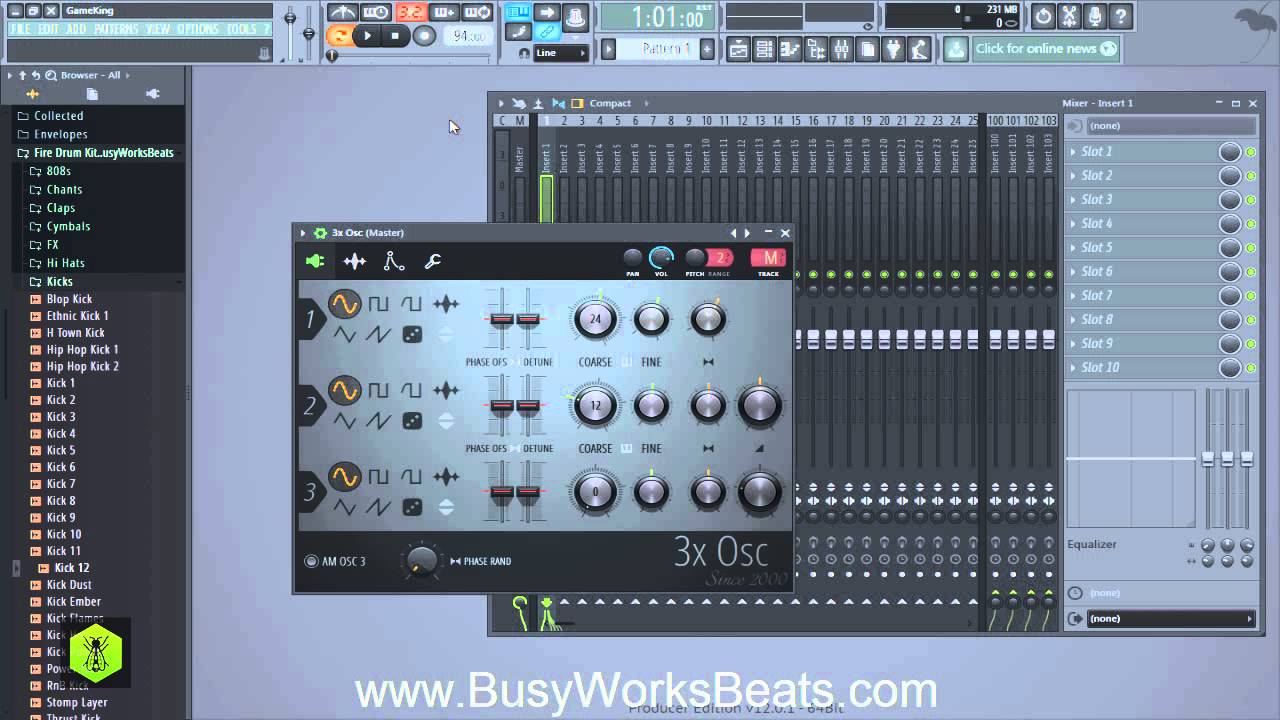
Task: Click the red M Track button
Action: tap(768, 258)
